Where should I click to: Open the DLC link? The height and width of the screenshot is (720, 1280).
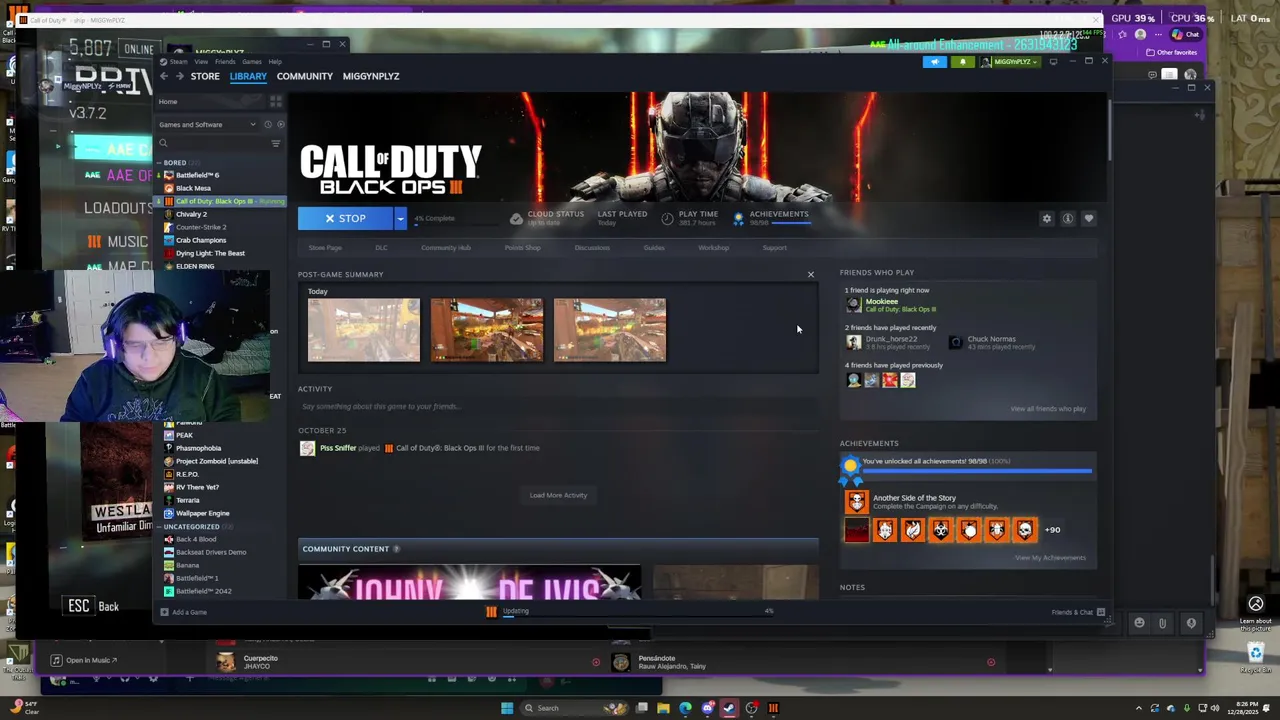tap(381, 248)
